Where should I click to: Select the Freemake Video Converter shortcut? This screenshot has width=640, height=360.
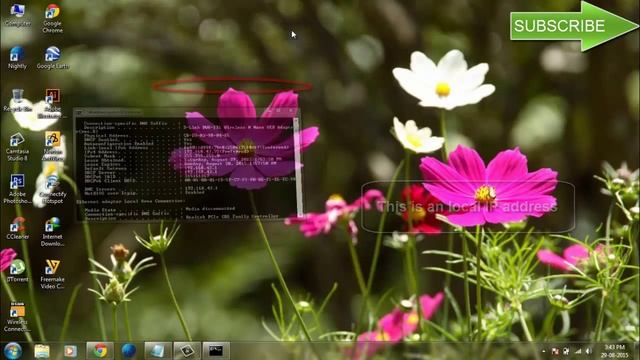pos(52,274)
